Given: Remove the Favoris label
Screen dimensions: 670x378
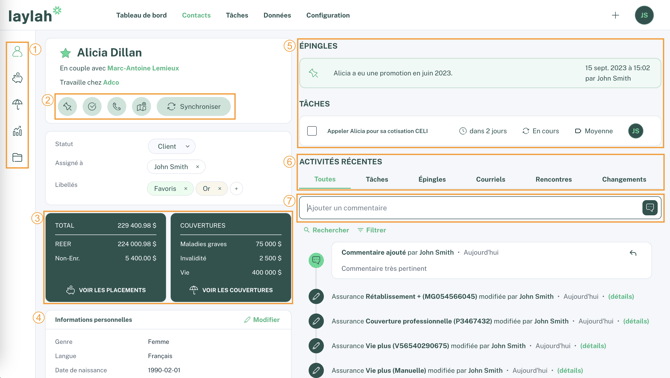Looking at the screenshot, I should point(185,188).
